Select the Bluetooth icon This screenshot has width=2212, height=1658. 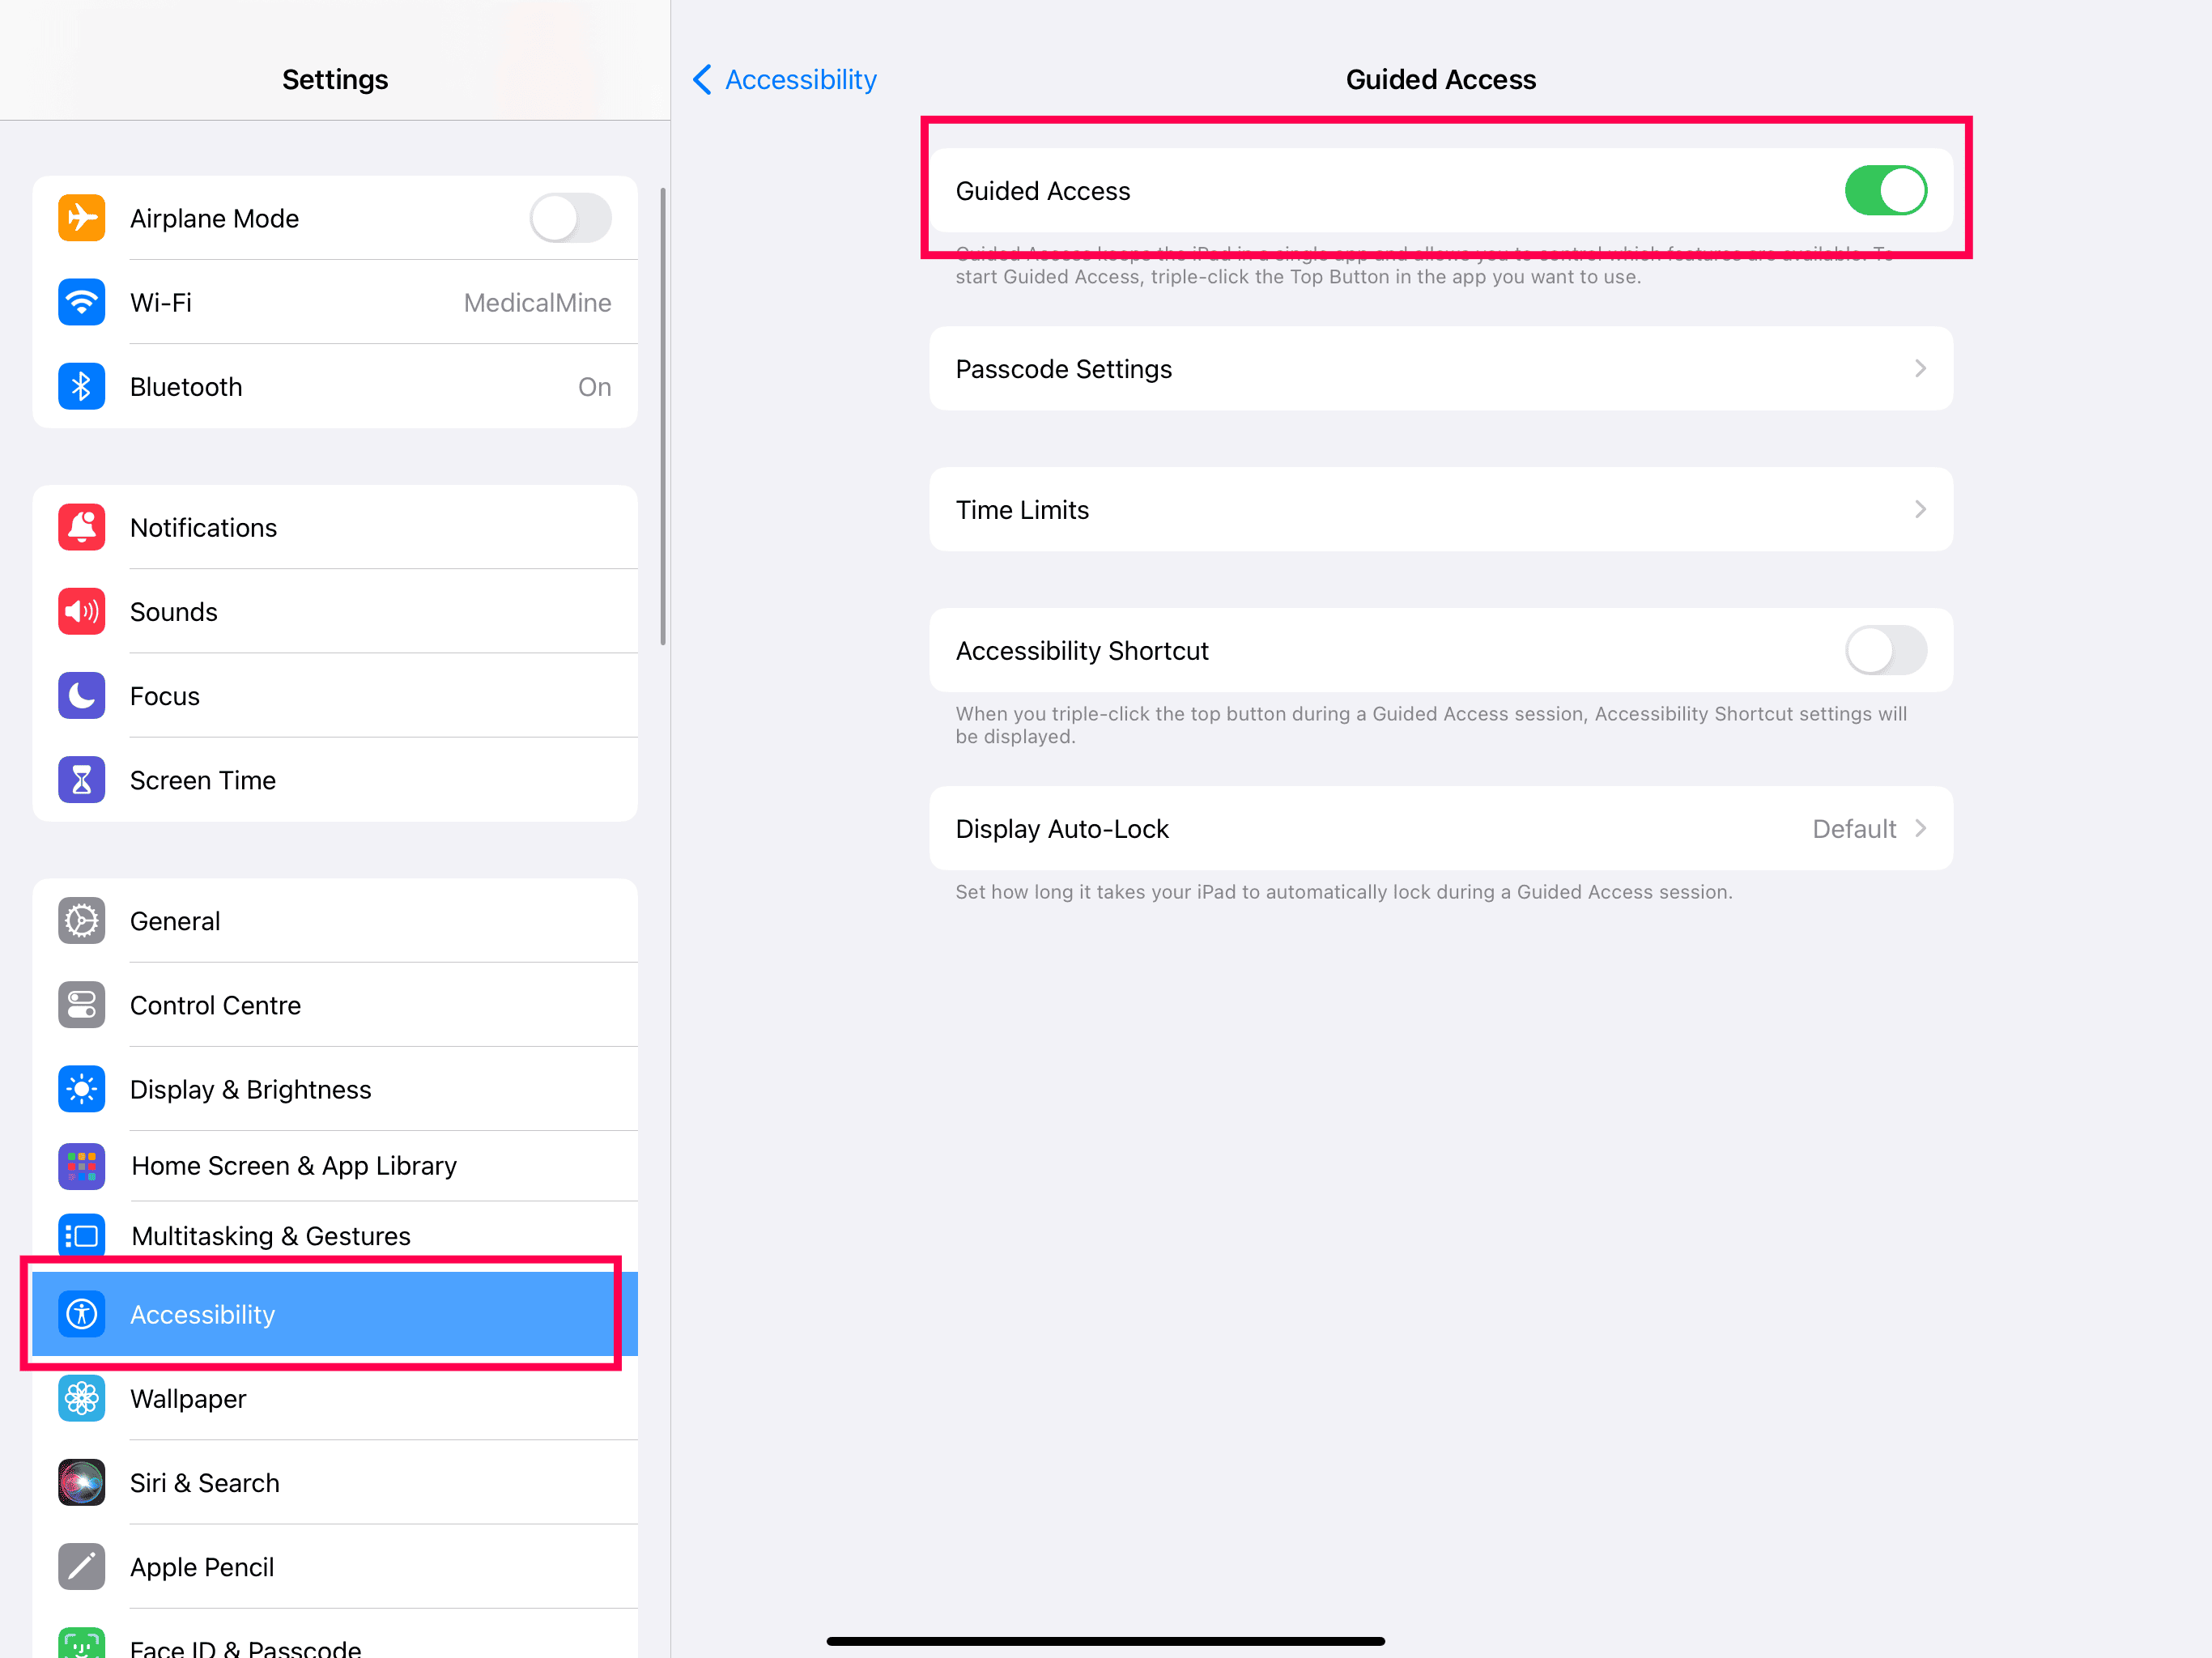81,386
